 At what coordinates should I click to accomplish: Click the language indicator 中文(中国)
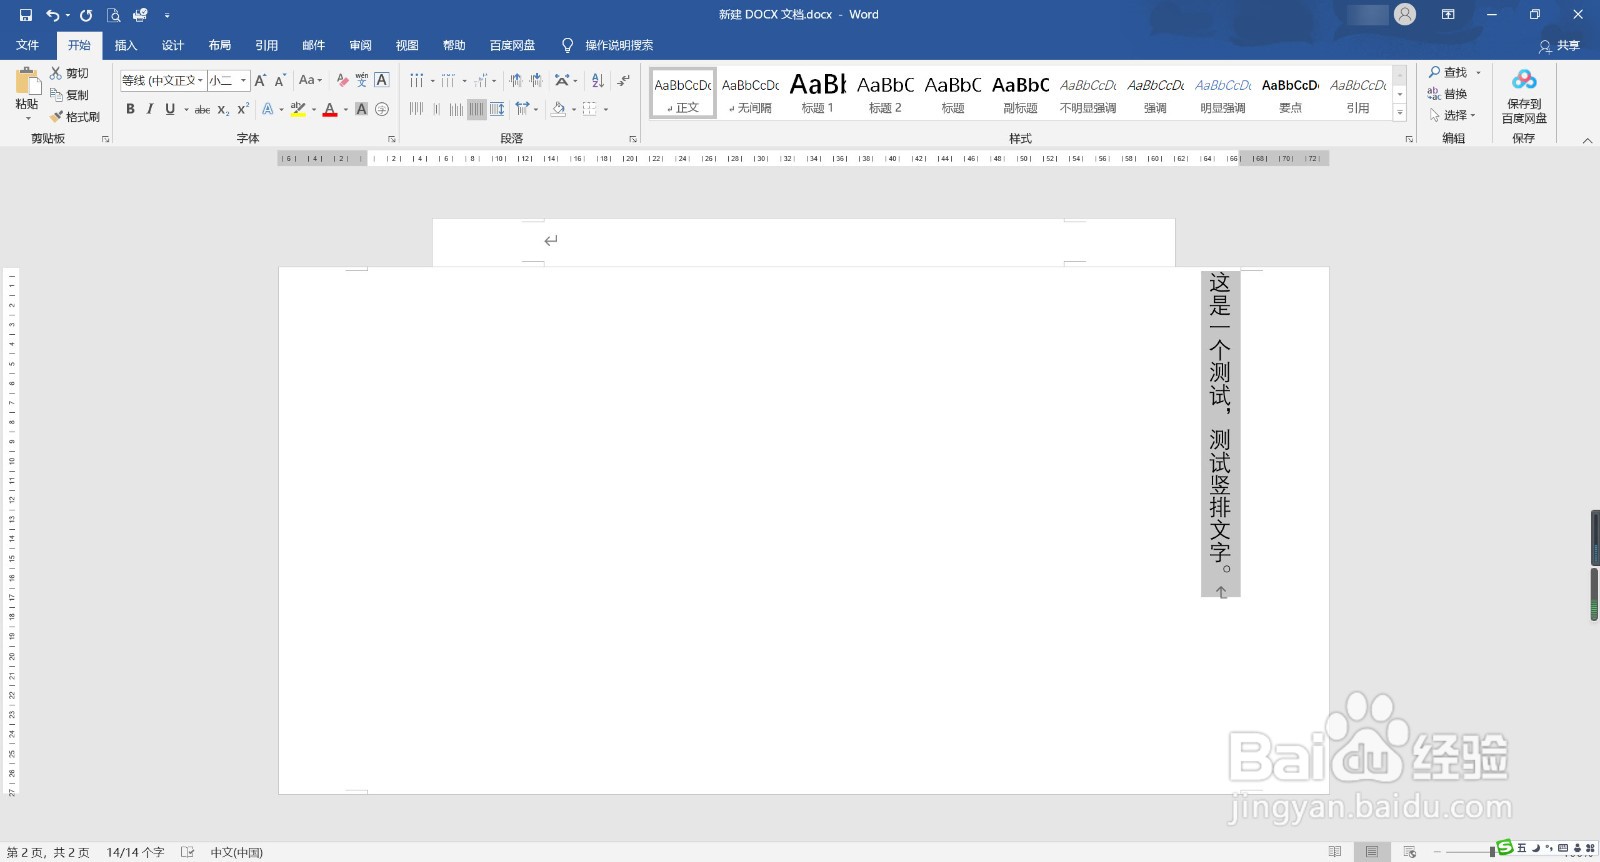pos(237,852)
